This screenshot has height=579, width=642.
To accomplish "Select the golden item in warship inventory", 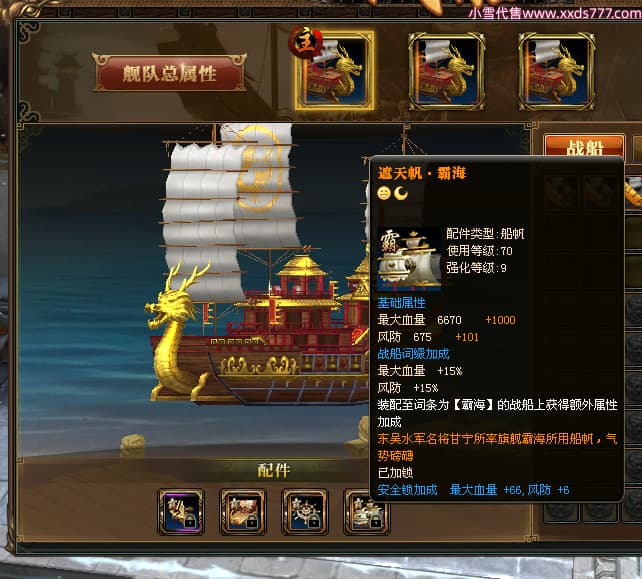I will (634, 192).
